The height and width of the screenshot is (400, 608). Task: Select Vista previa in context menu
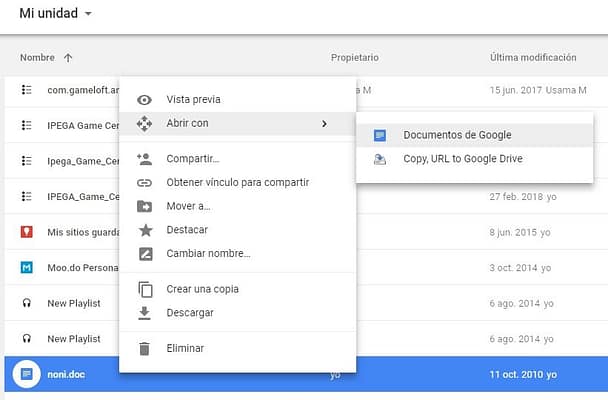pos(237,100)
